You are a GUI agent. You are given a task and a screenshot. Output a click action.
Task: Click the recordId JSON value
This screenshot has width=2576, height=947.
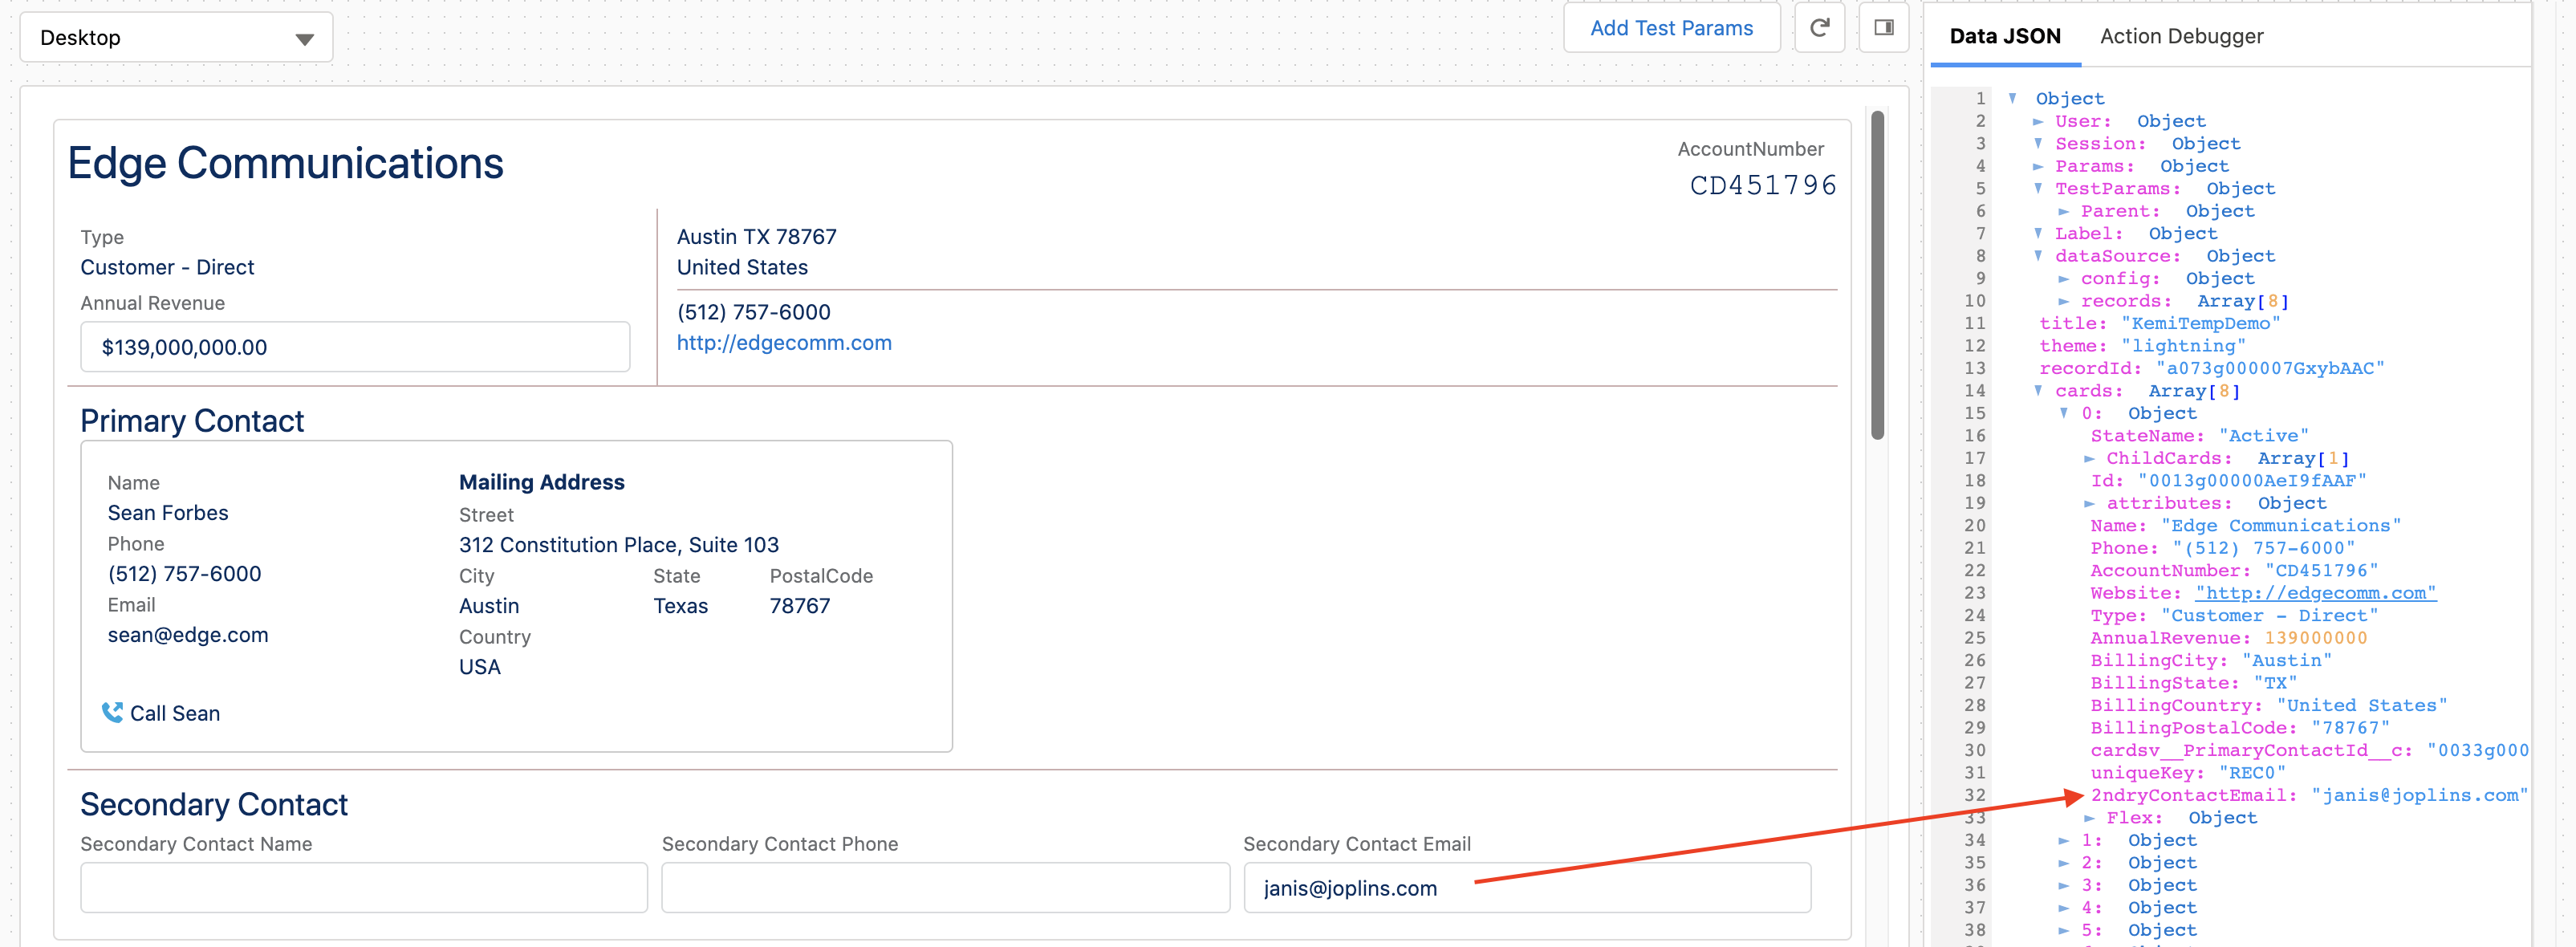click(x=2270, y=368)
